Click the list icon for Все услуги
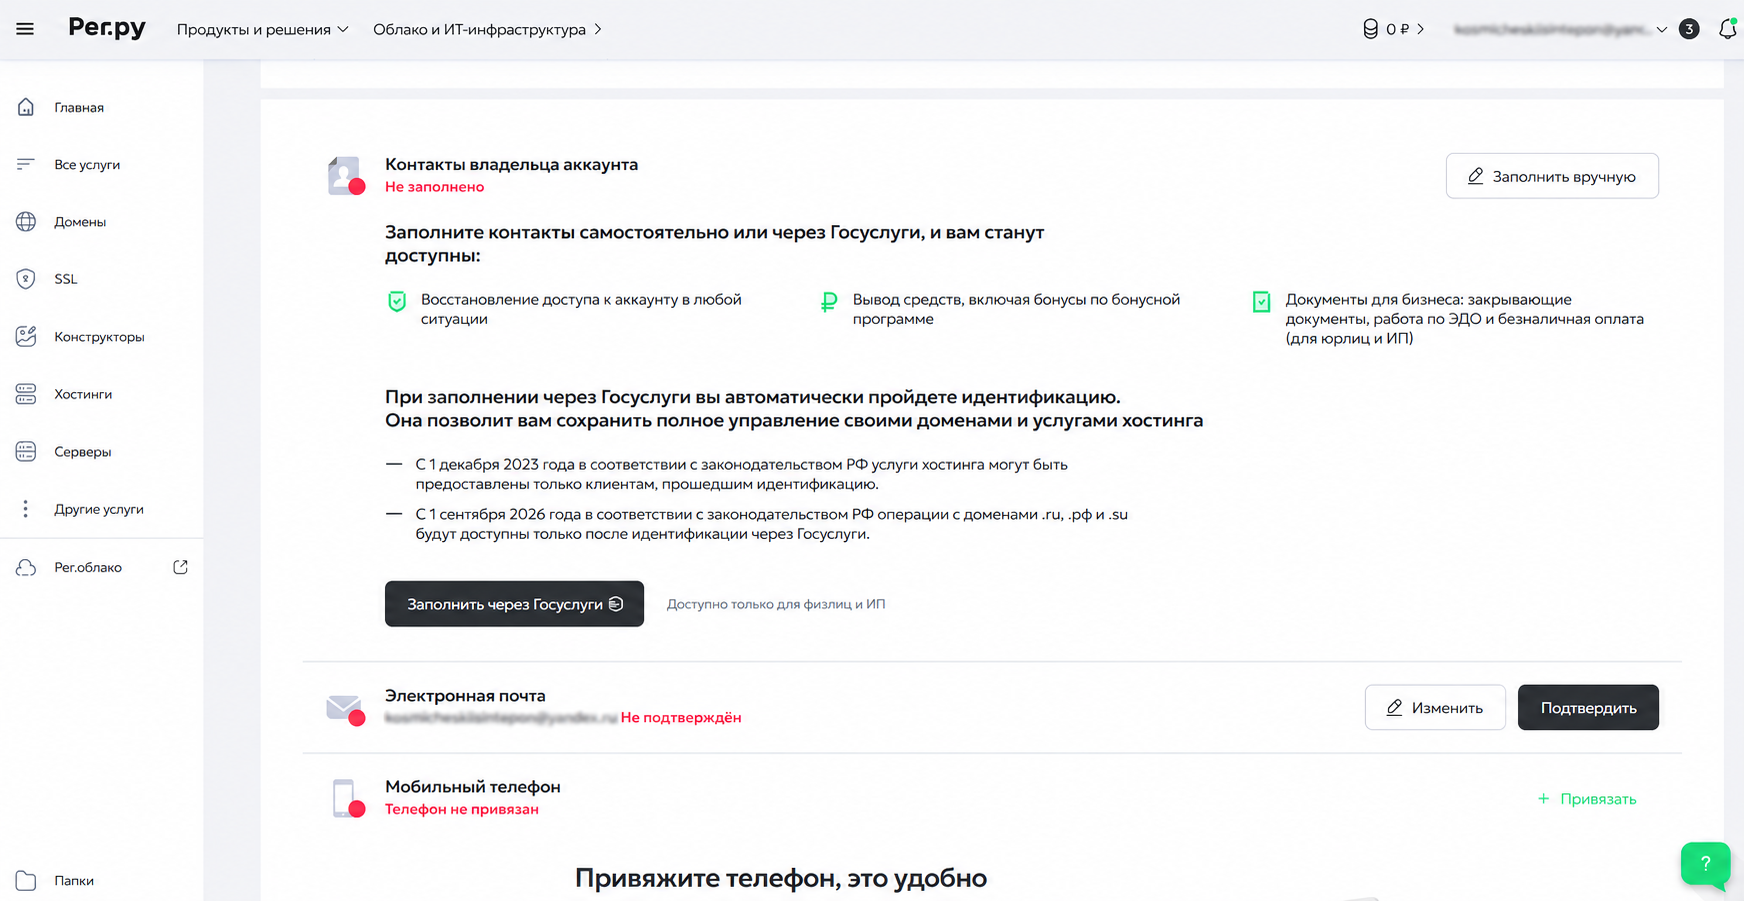 click(x=26, y=164)
